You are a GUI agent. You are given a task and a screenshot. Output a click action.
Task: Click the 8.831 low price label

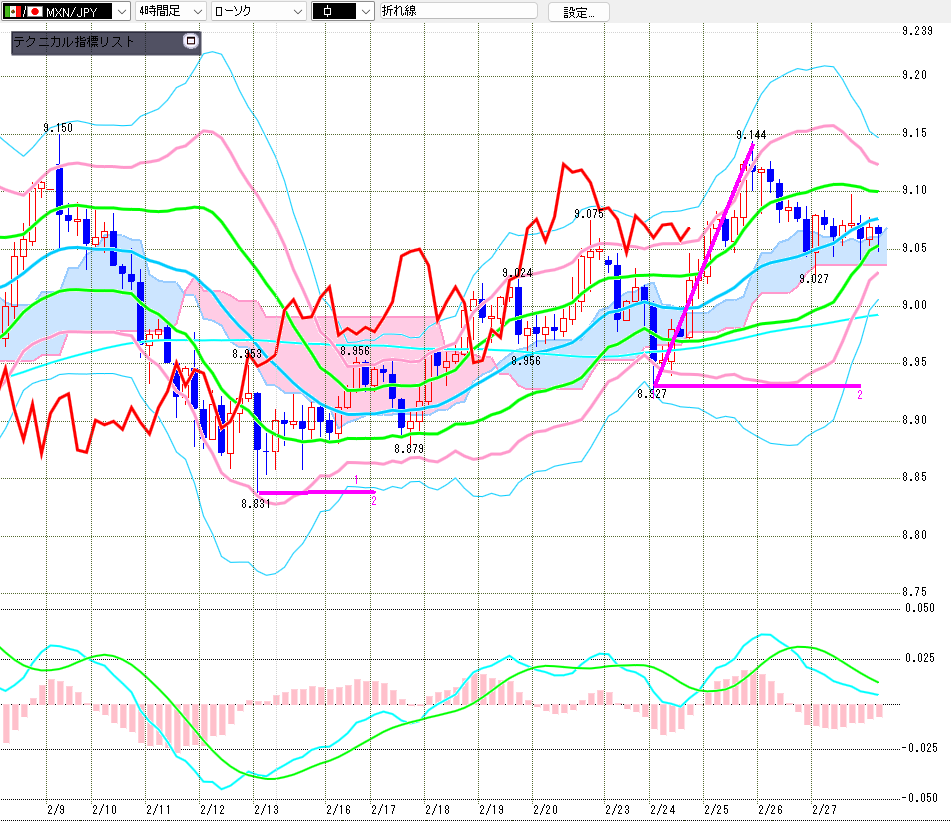coord(255,504)
